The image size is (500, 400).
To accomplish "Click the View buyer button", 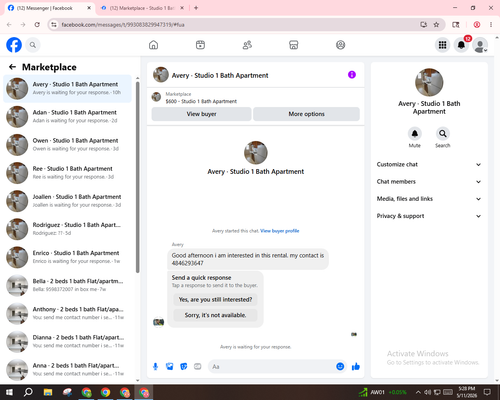I will pyautogui.click(x=201, y=114).
